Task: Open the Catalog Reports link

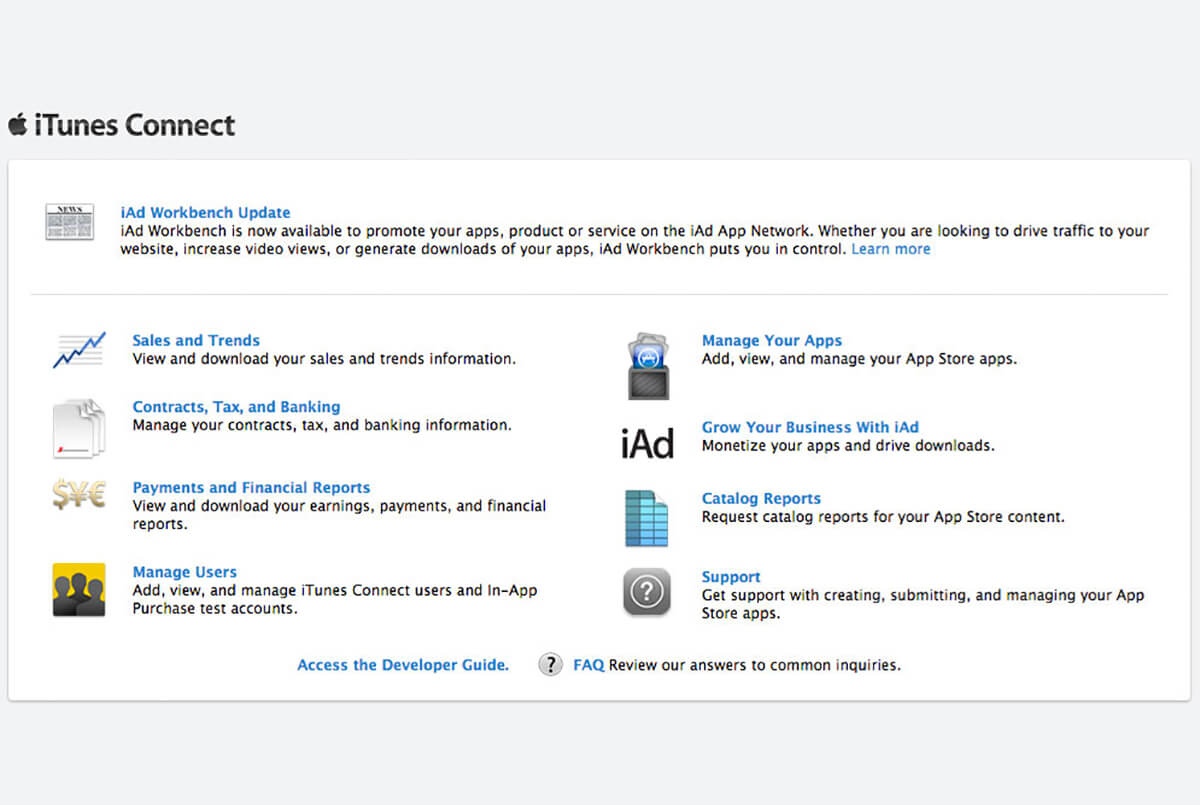Action: pos(761,499)
